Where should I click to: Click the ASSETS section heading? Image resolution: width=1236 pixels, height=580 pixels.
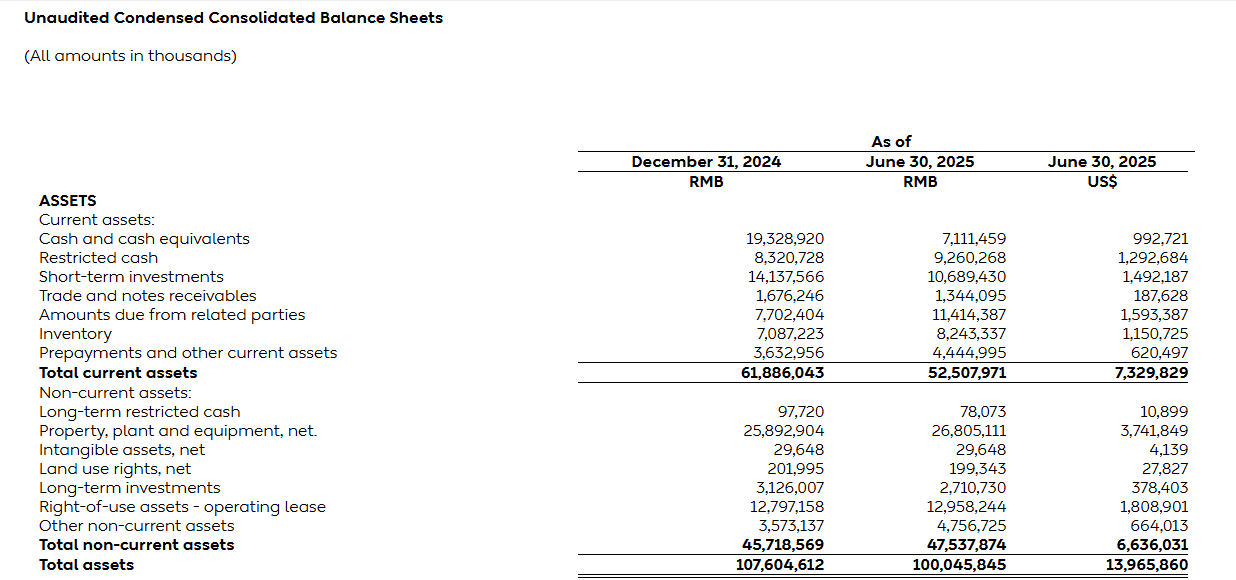tap(68, 201)
